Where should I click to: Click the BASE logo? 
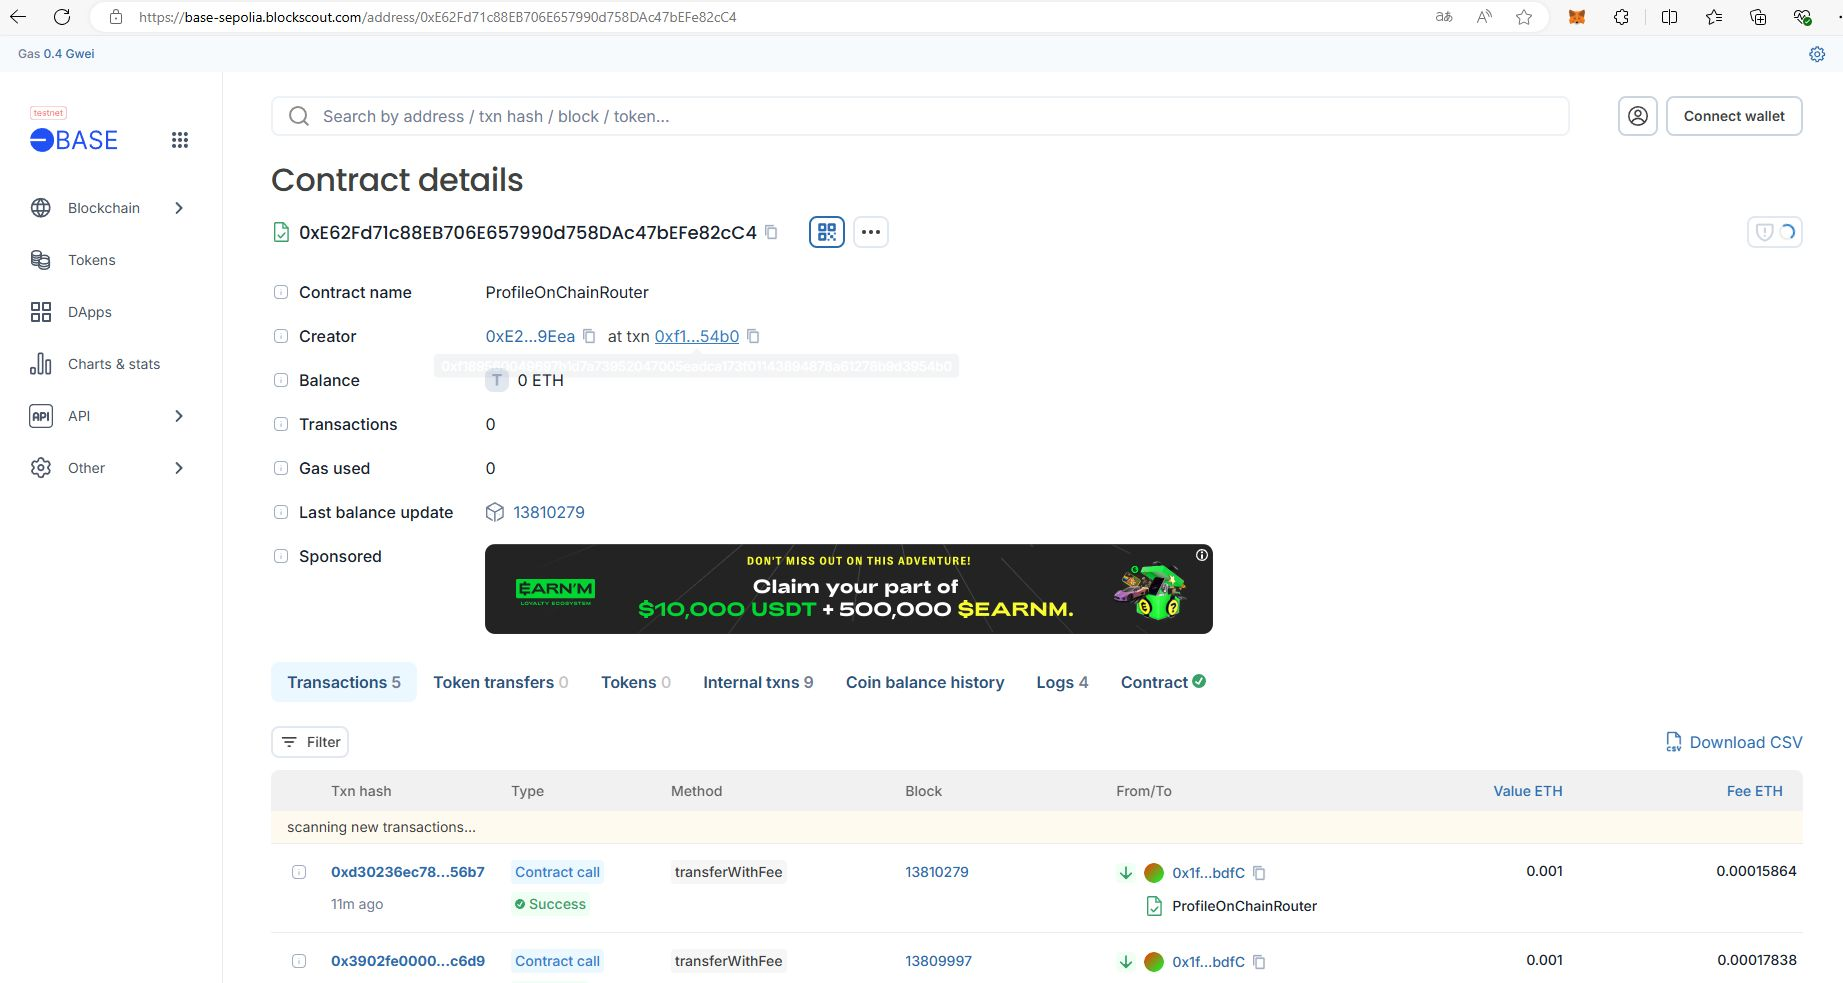click(x=74, y=140)
